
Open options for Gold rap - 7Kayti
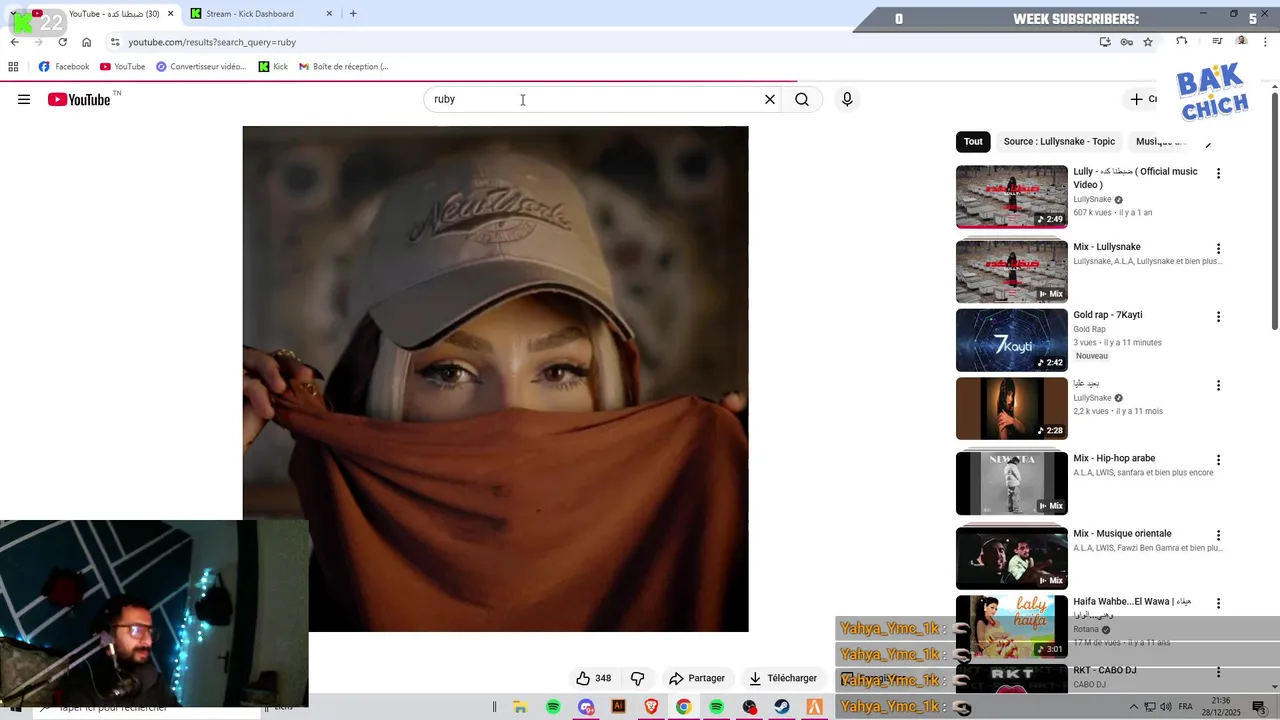pos(1218,317)
